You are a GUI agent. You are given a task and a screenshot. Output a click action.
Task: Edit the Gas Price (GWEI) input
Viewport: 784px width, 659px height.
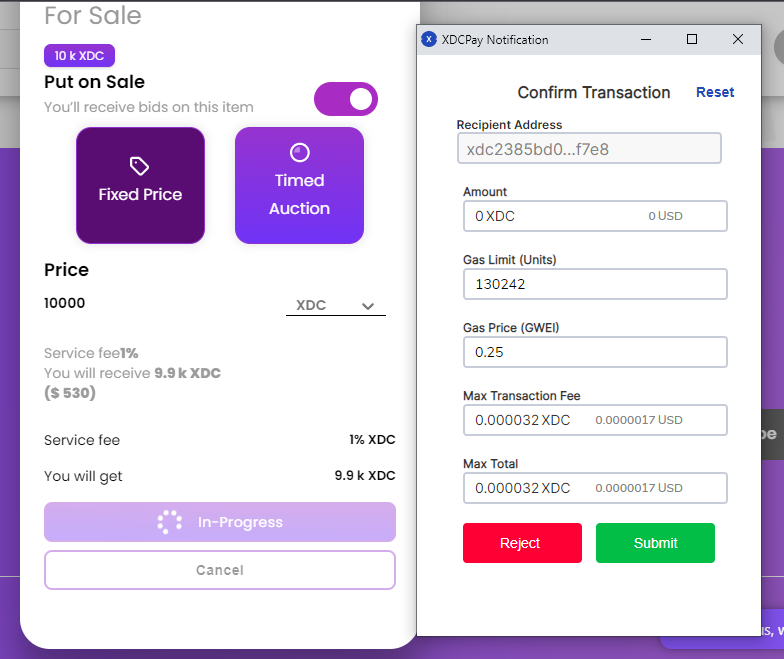pyautogui.click(x=595, y=352)
